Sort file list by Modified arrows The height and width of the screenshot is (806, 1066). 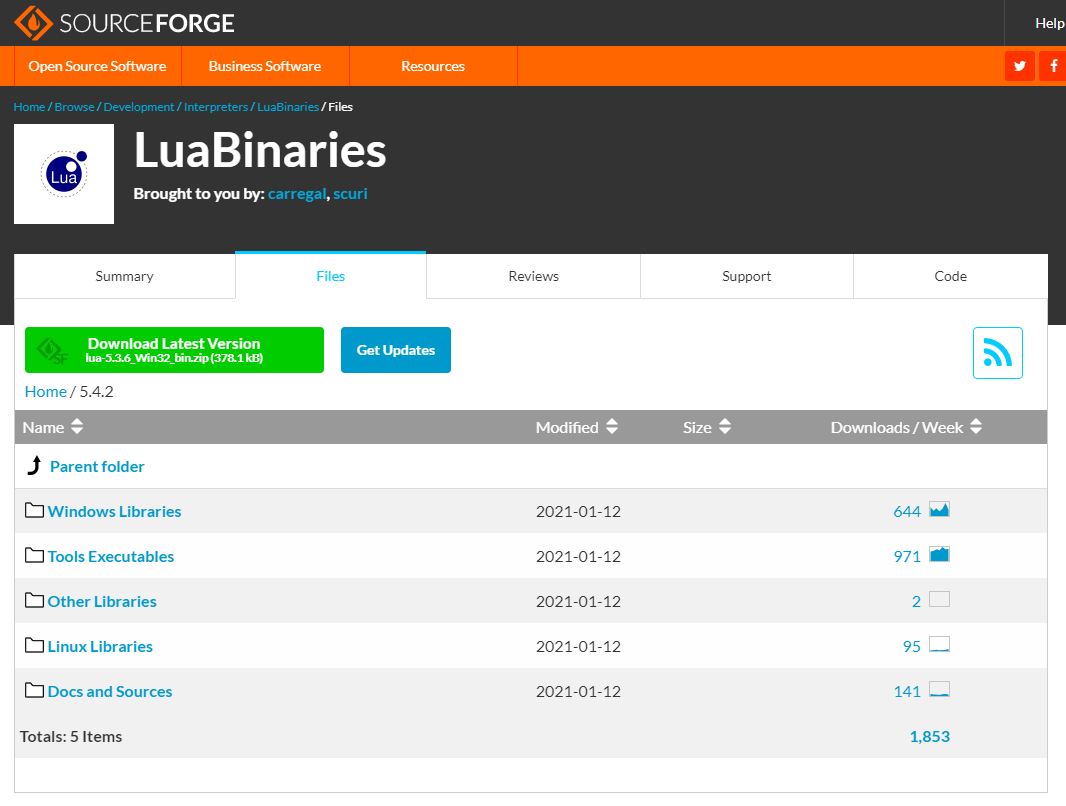coord(612,427)
